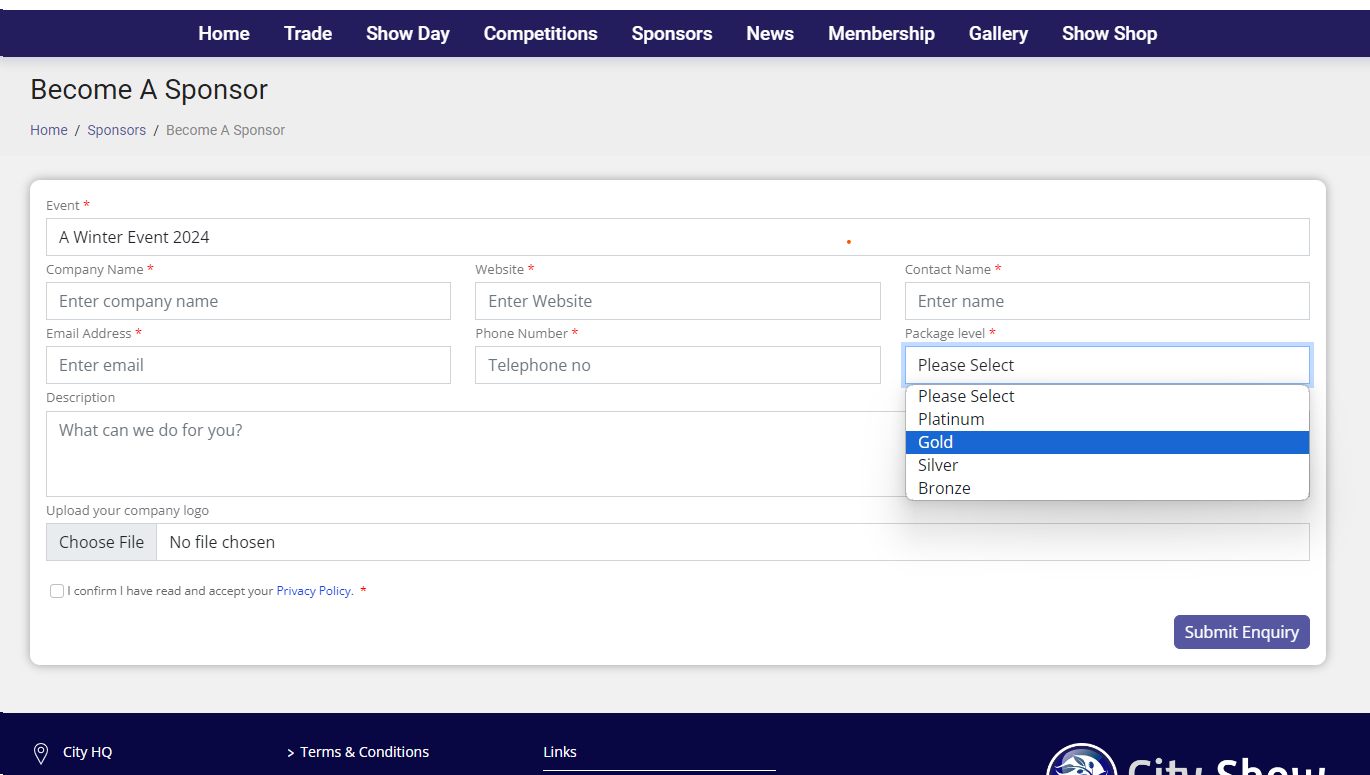Click the Sponsors breadcrumb link
This screenshot has height=775, width=1370.
pyautogui.click(x=116, y=130)
